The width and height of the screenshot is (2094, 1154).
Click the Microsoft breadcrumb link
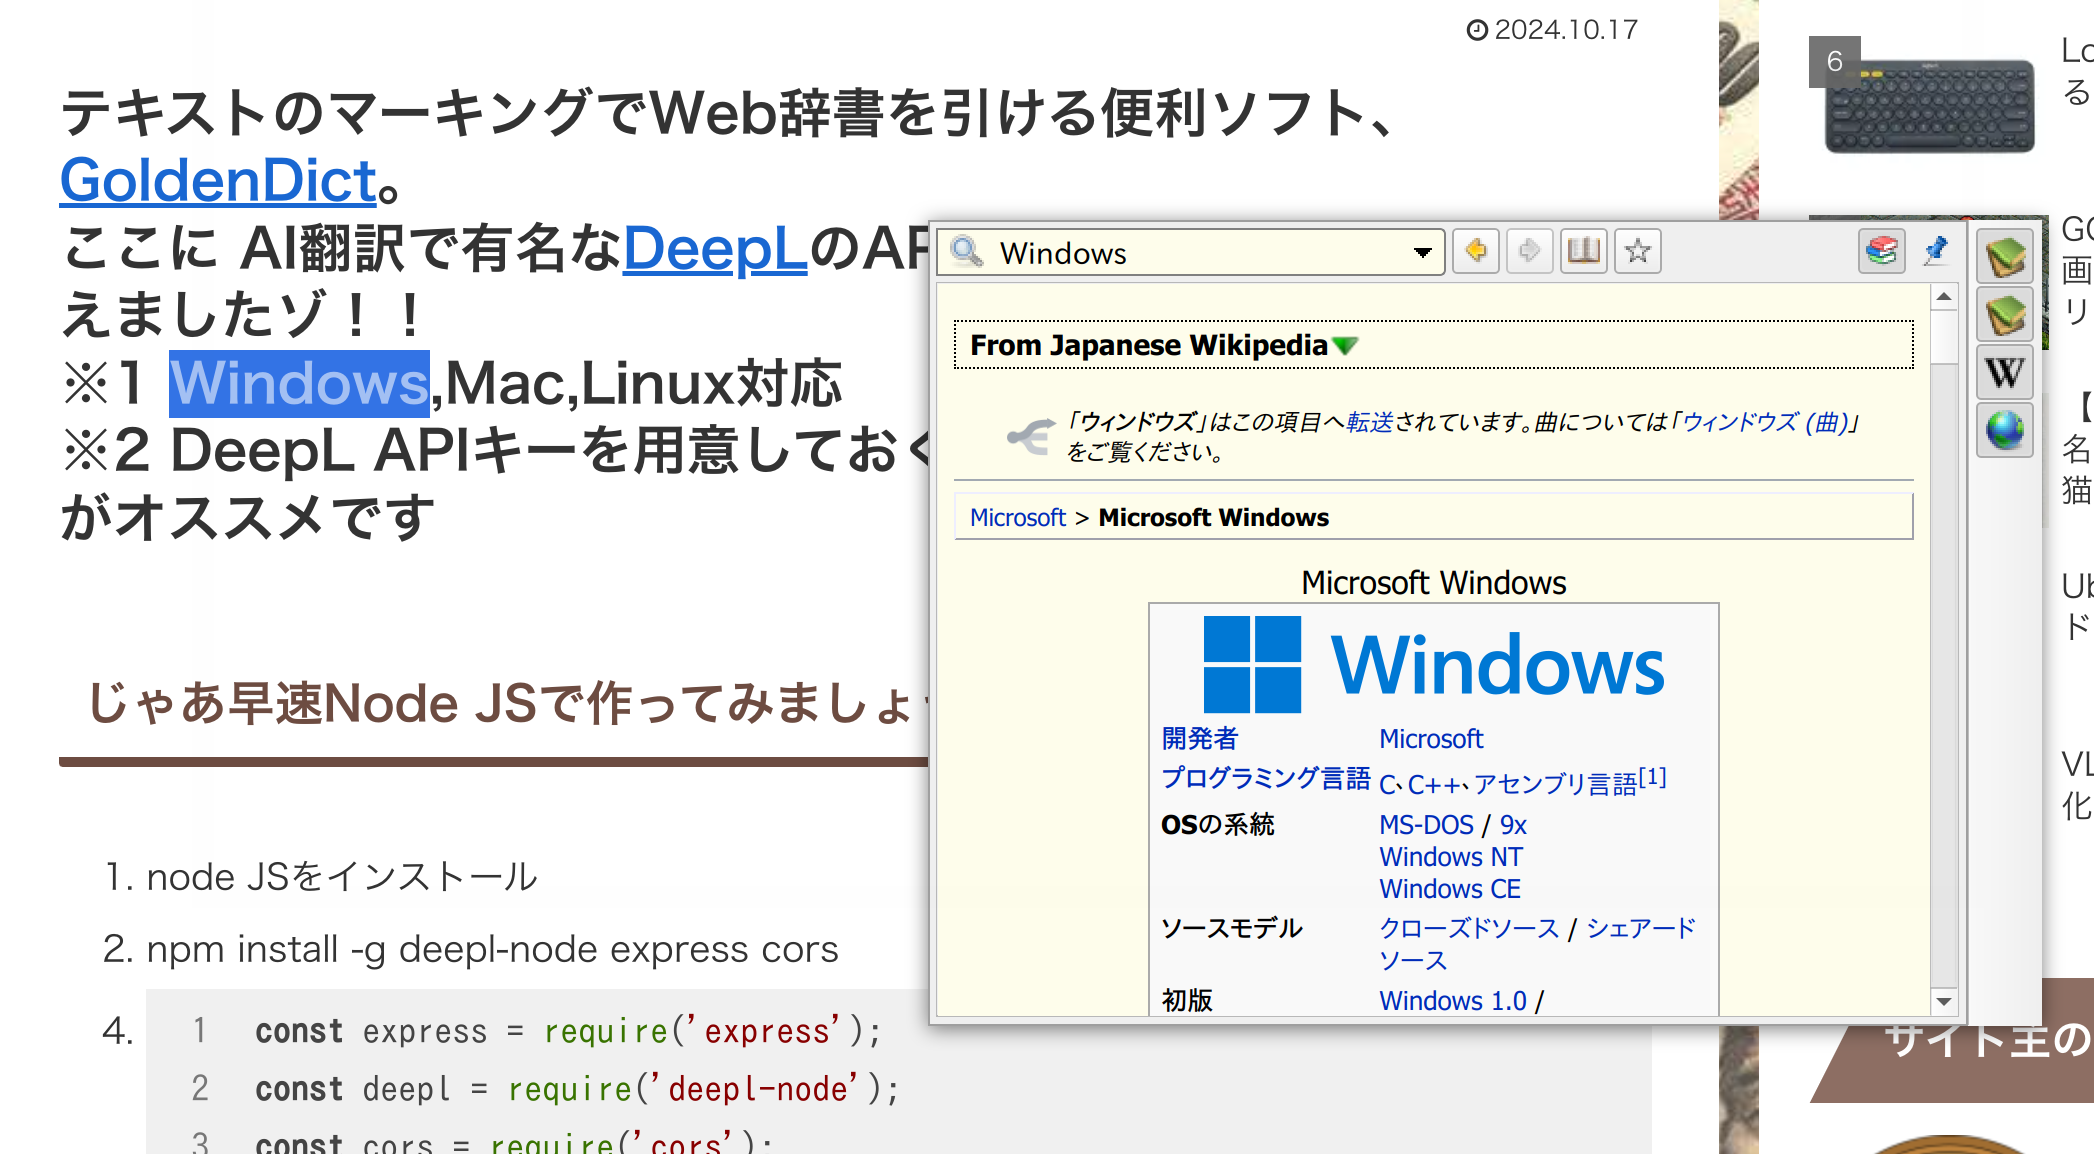[x=1018, y=517]
